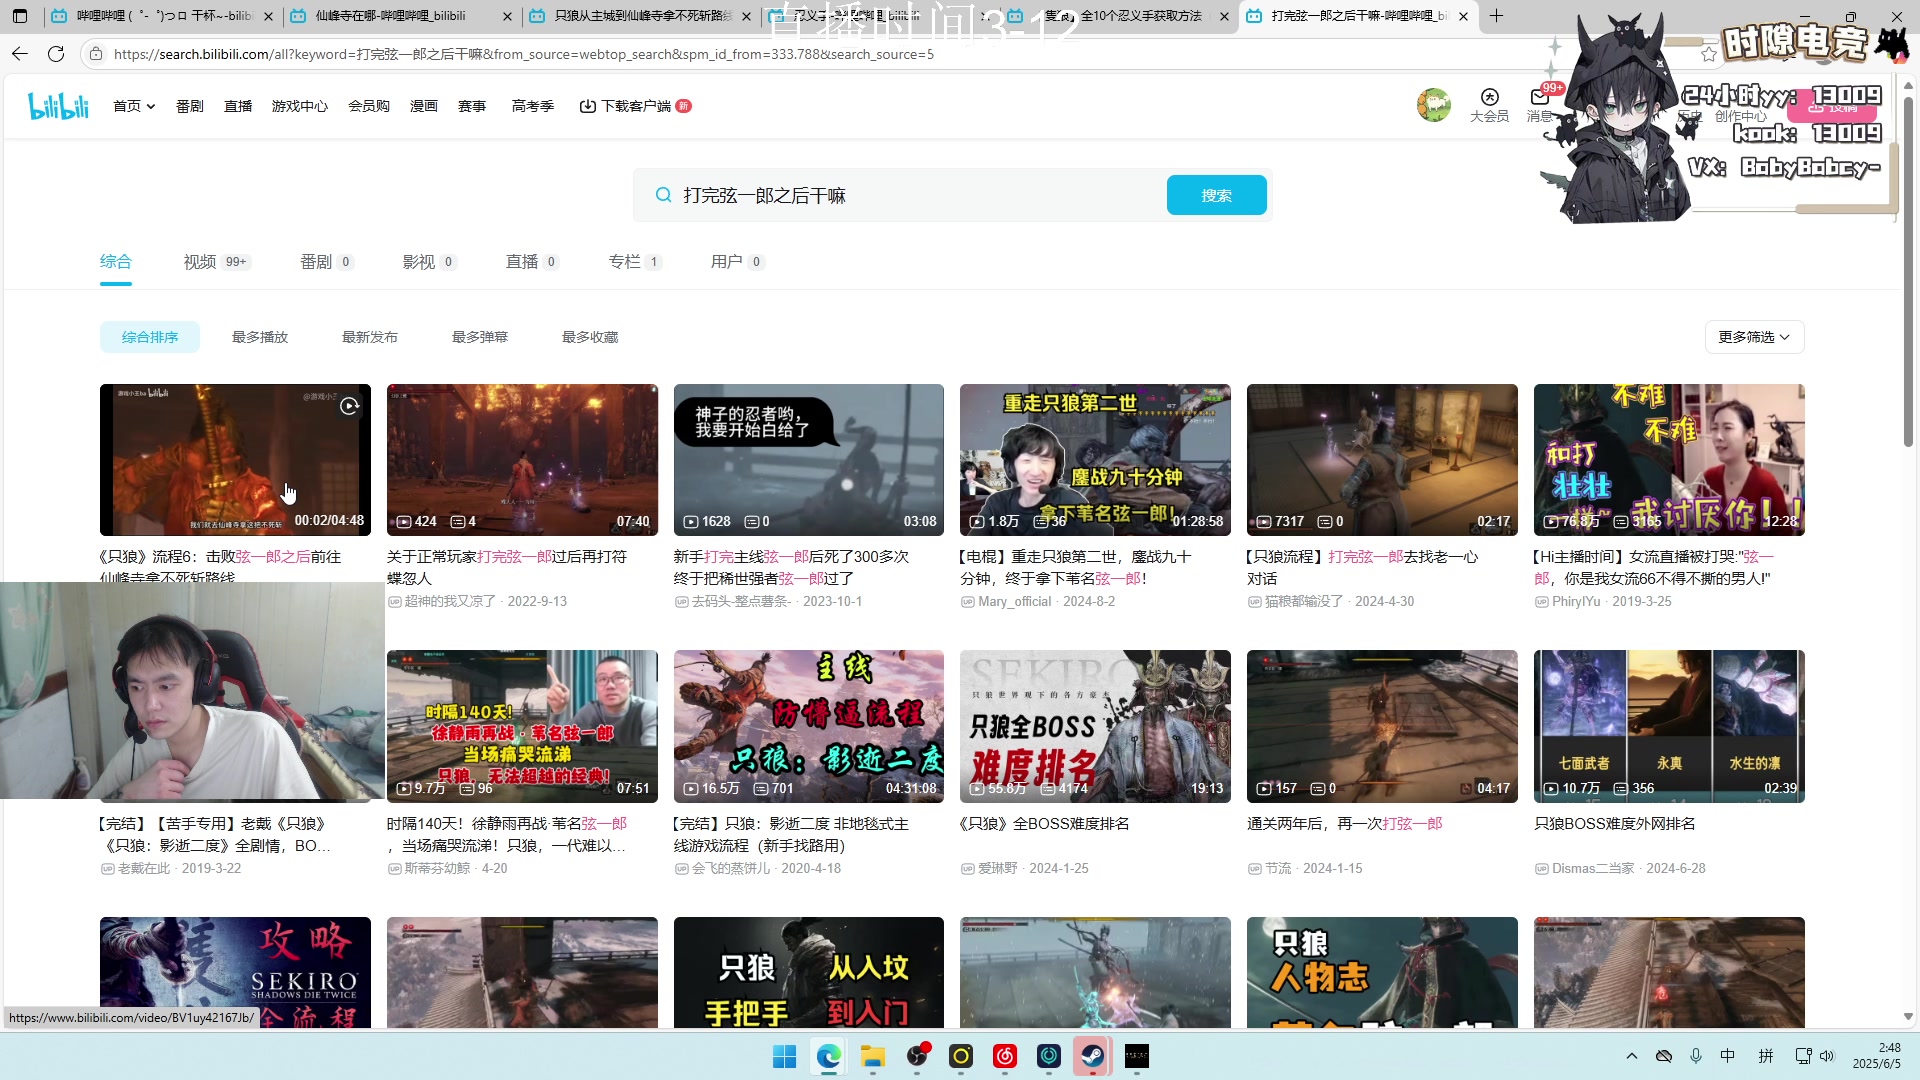The width and height of the screenshot is (1920, 1080).
Task: Click the browser address bar URL
Action: pyautogui.click(x=524, y=54)
